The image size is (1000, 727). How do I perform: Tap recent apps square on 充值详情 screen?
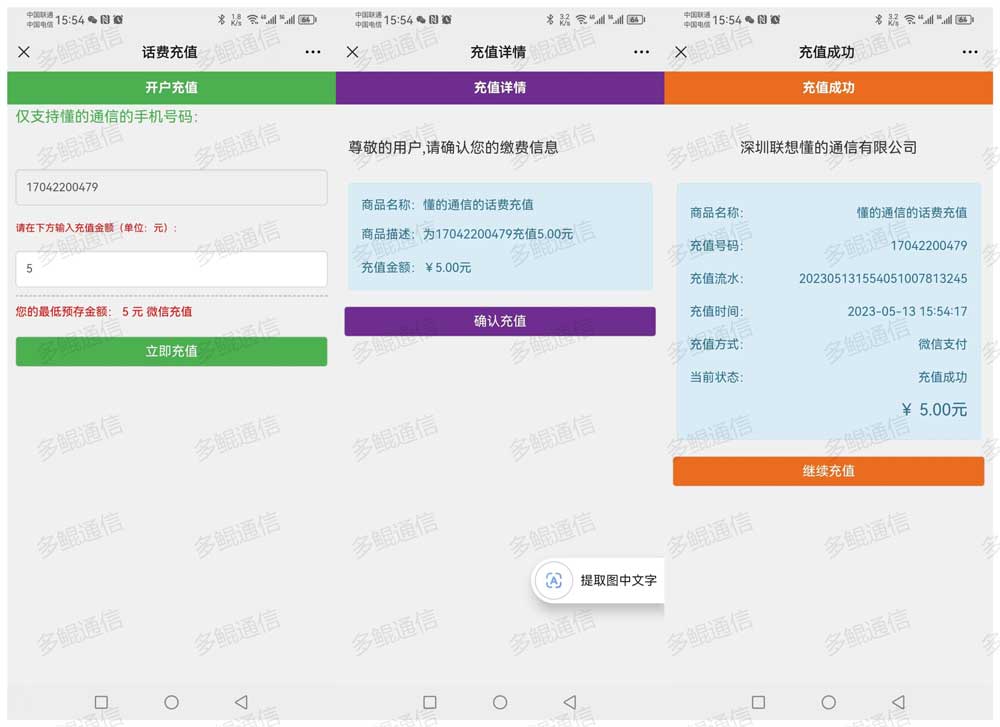click(x=430, y=702)
